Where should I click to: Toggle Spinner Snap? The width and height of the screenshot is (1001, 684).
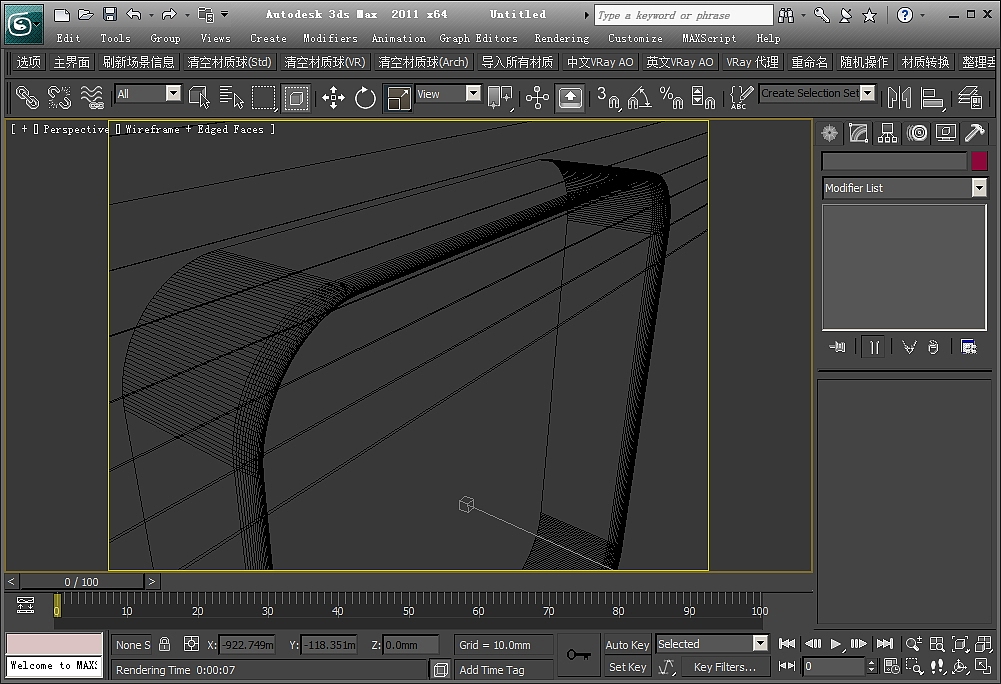pos(703,98)
